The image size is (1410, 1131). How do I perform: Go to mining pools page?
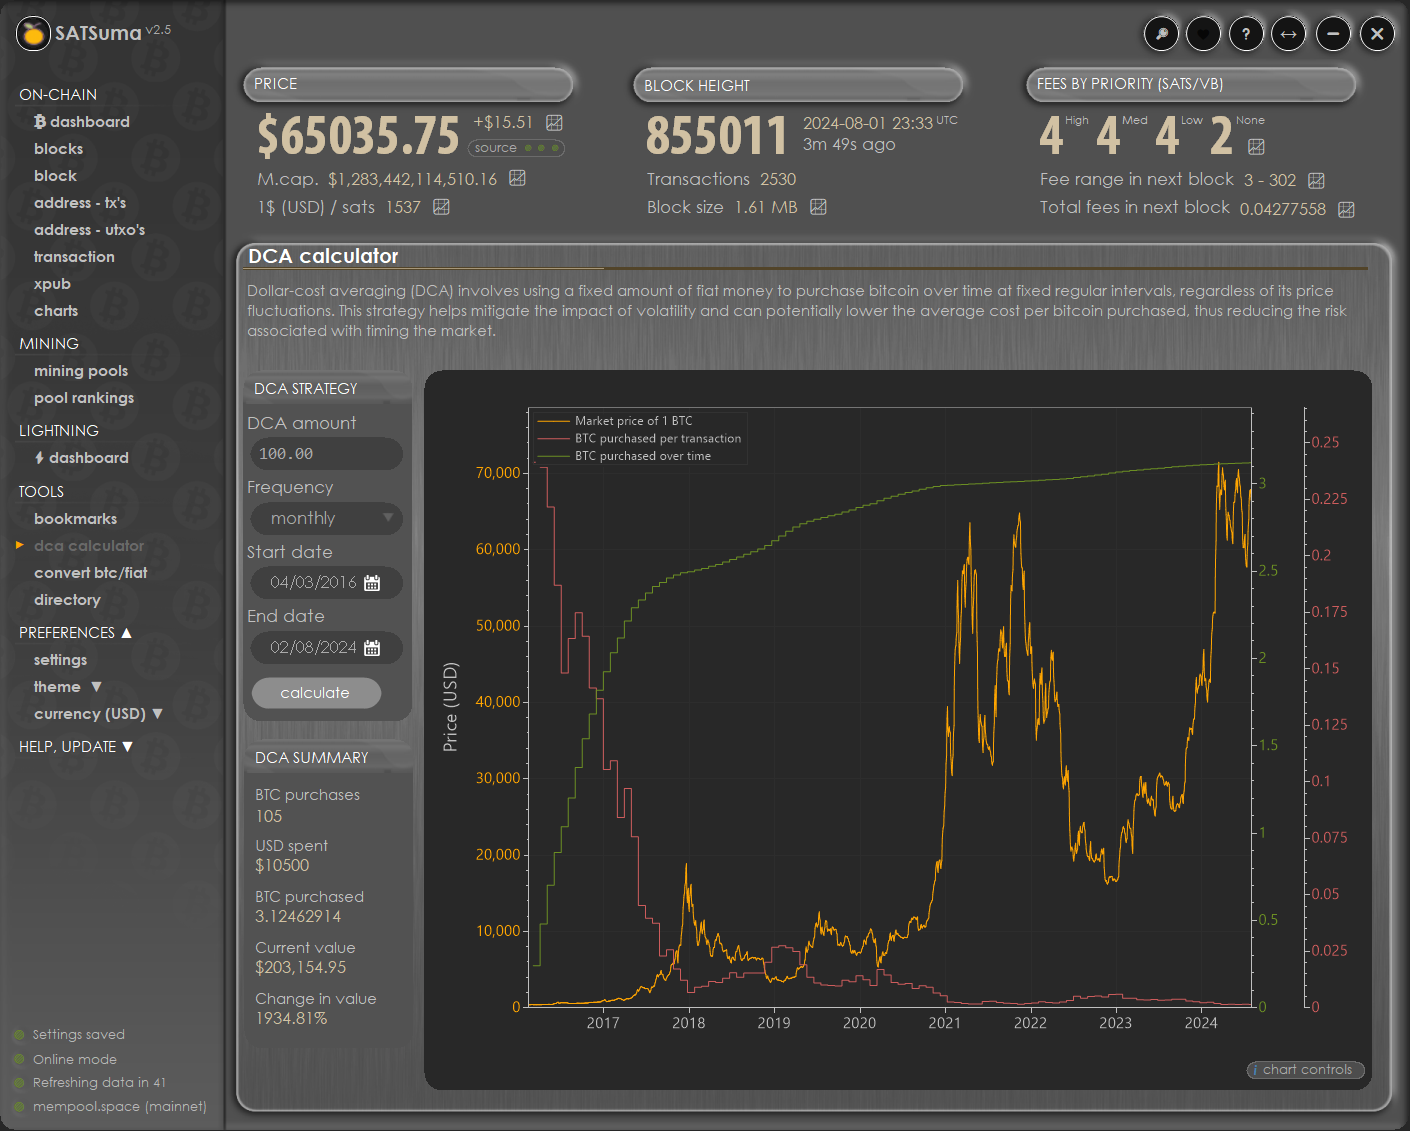[81, 371]
